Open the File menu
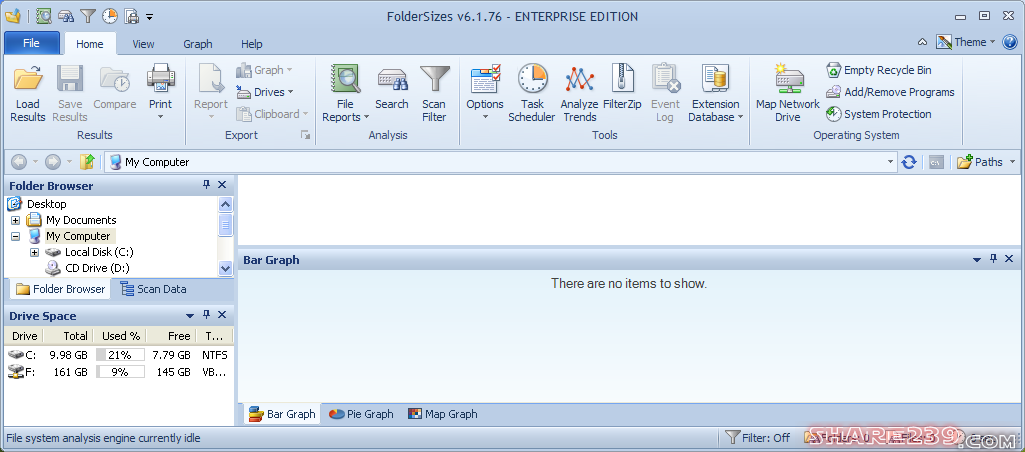1025x452 pixels. pyautogui.click(x=31, y=43)
